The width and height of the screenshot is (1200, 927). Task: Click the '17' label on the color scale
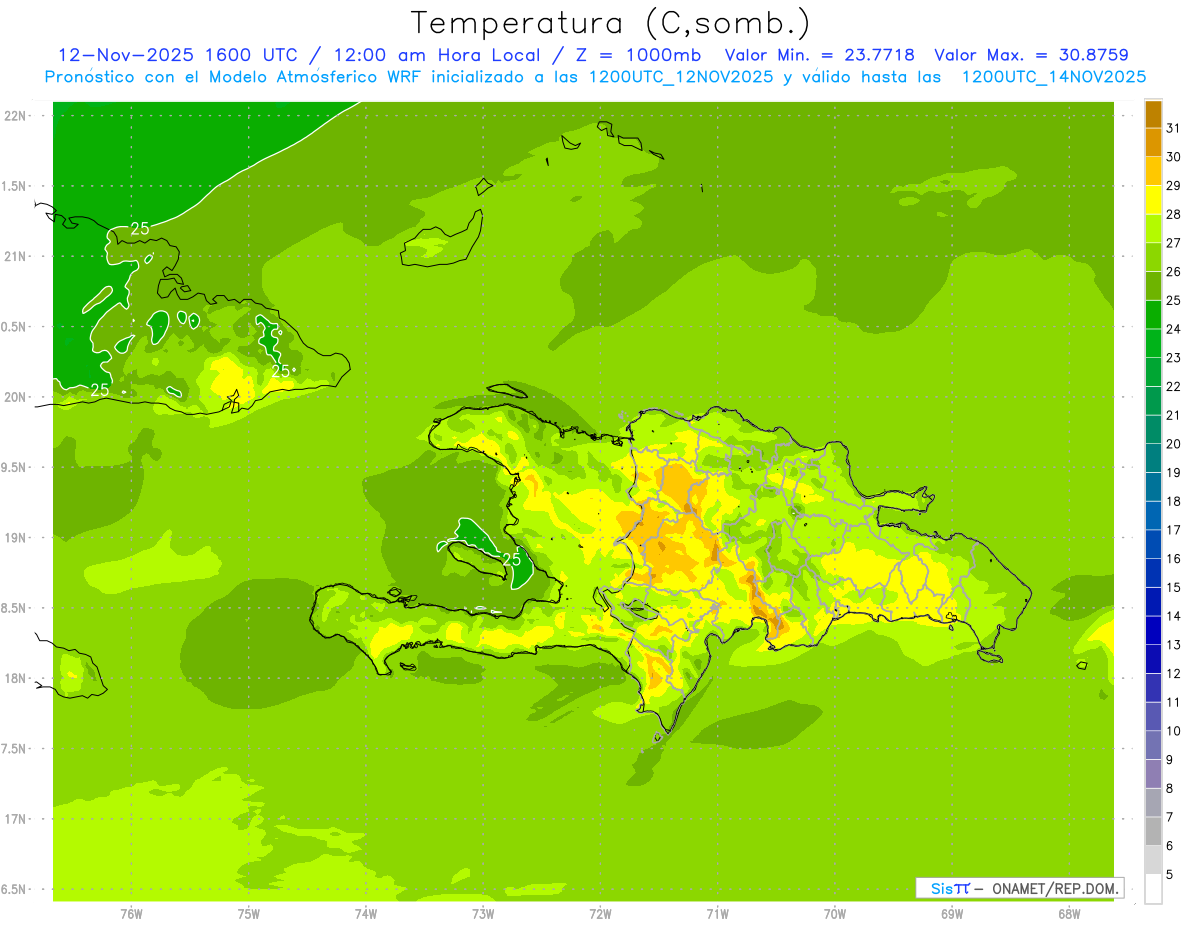[x=1174, y=530]
